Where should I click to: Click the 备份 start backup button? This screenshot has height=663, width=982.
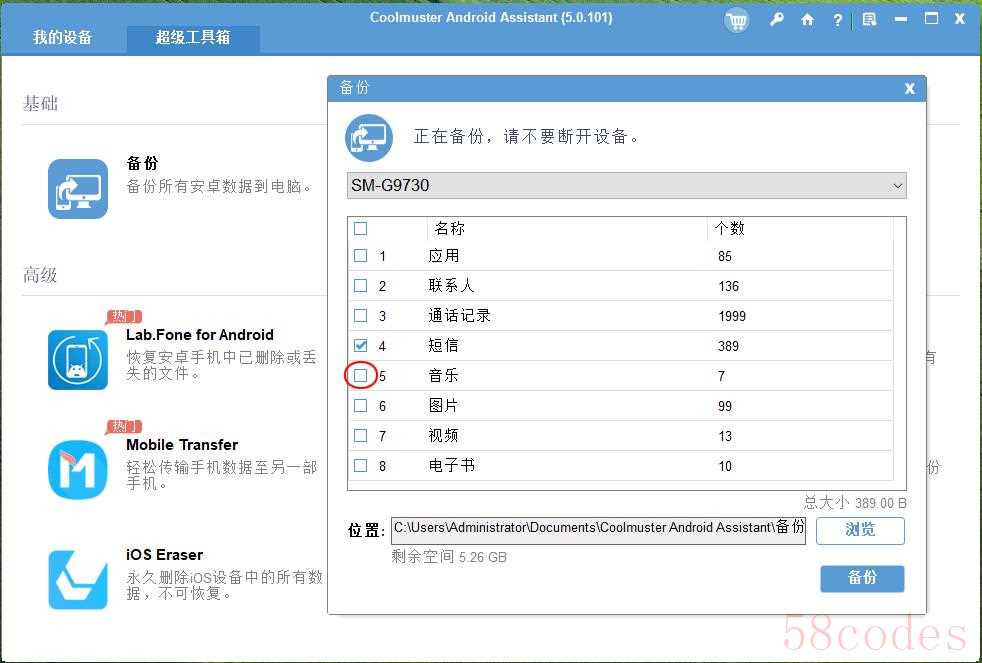coord(862,578)
